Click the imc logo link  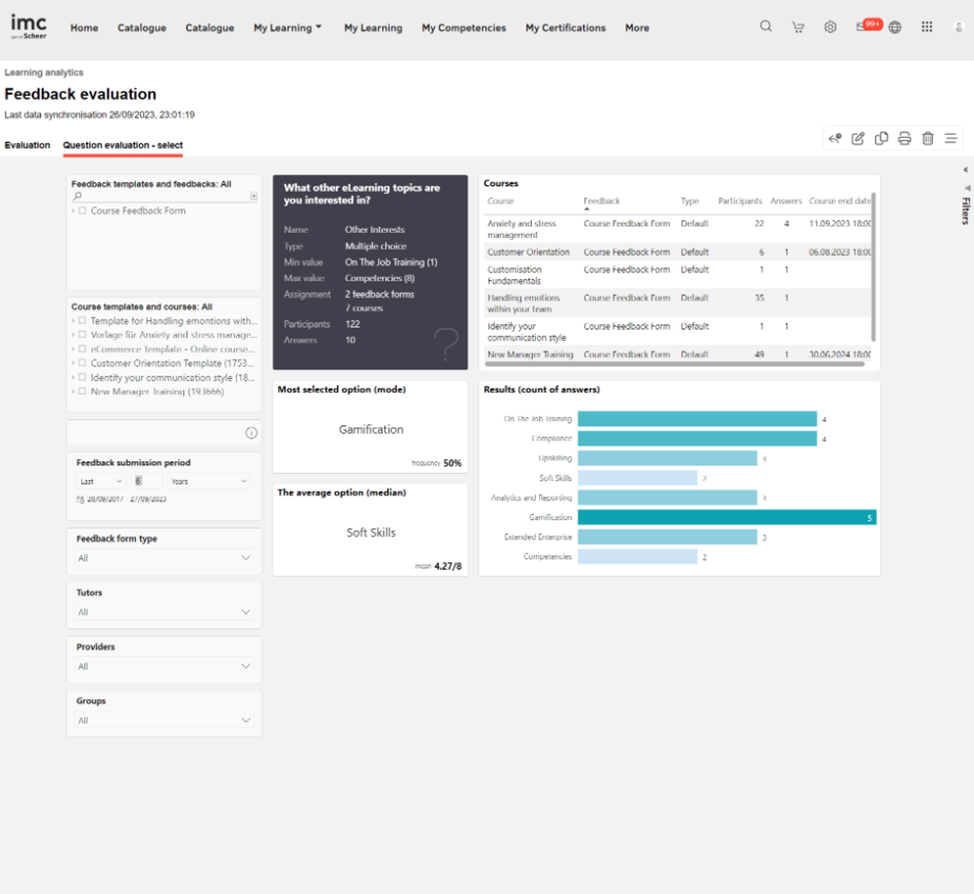pos(29,26)
